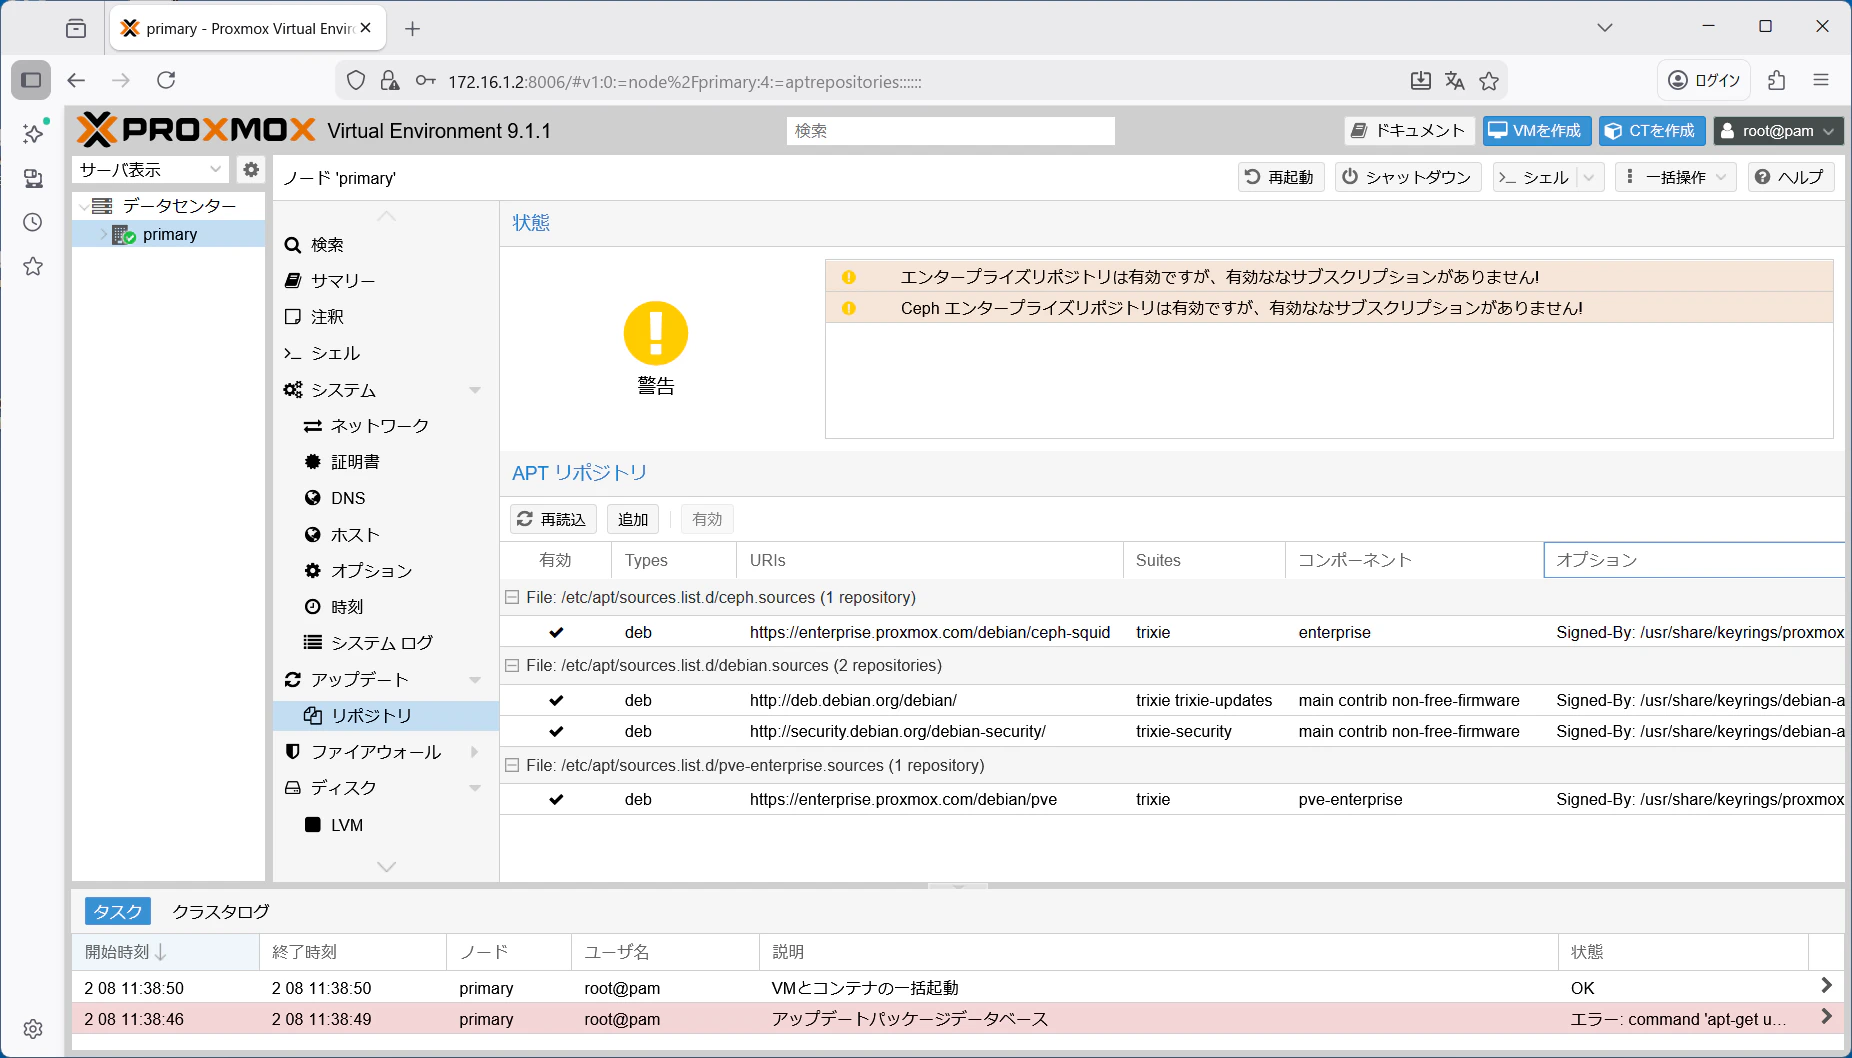Image resolution: width=1852 pixels, height=1058 pixels.
Task: Click the Proxmox logo
Action: [x=196, y=130]
